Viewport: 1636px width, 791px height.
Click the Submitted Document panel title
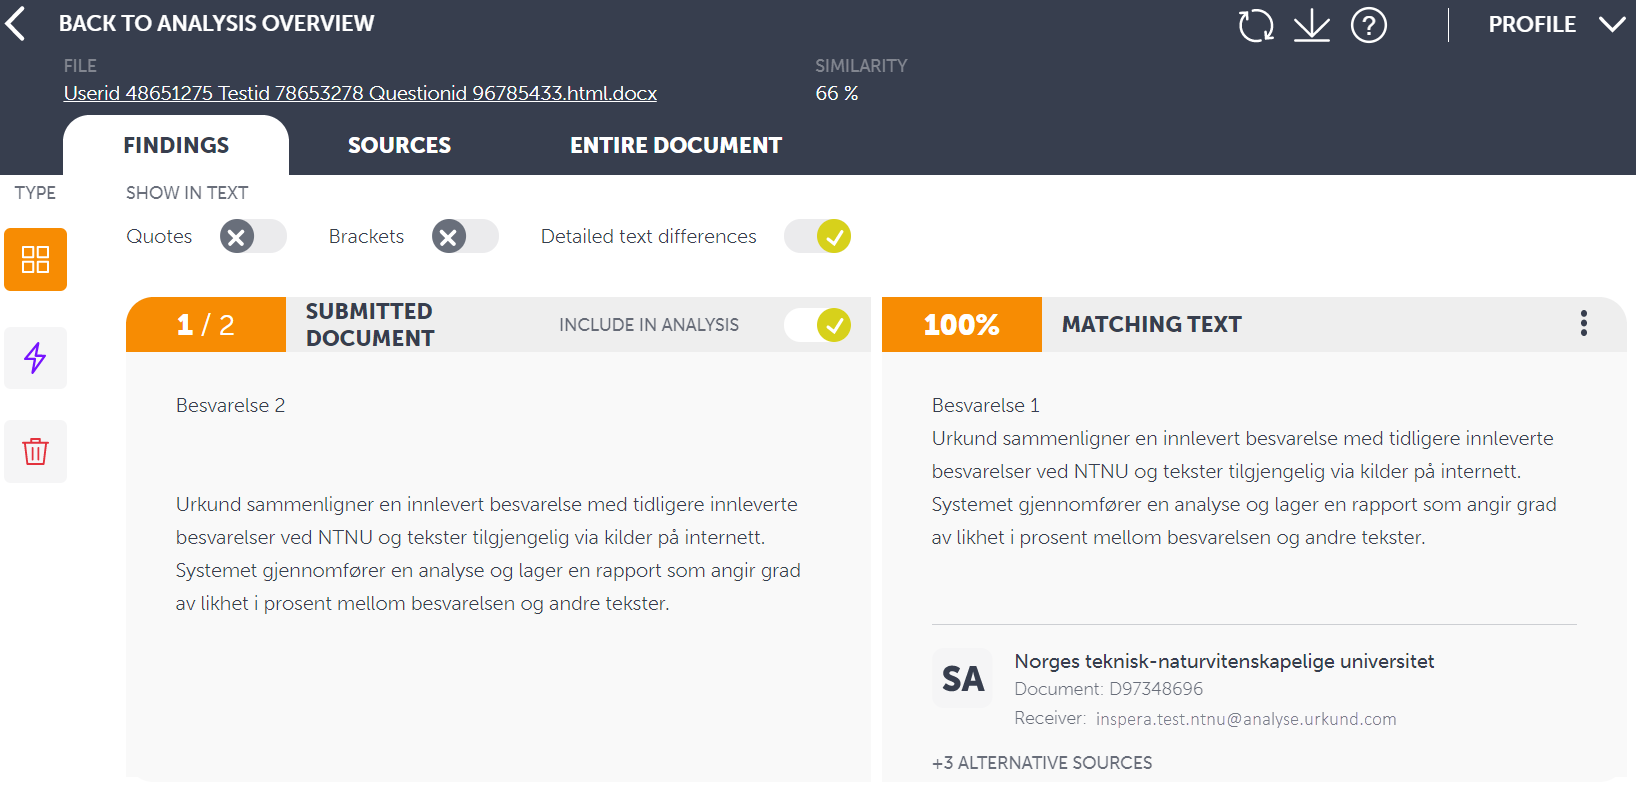370,325
